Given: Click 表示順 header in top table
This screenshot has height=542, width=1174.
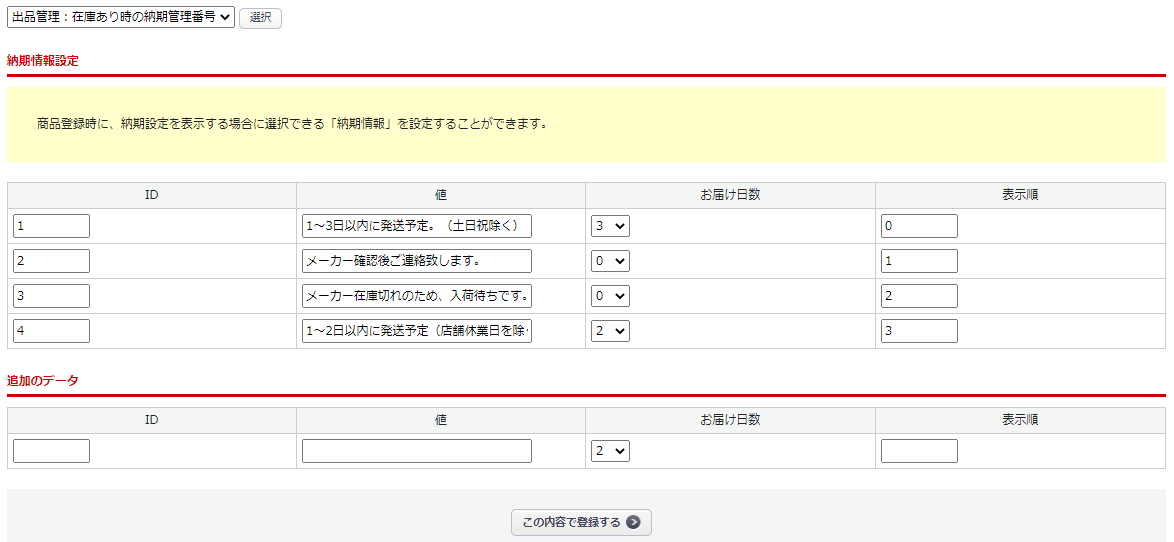Looking at the screenshot, I should 1021,195.
